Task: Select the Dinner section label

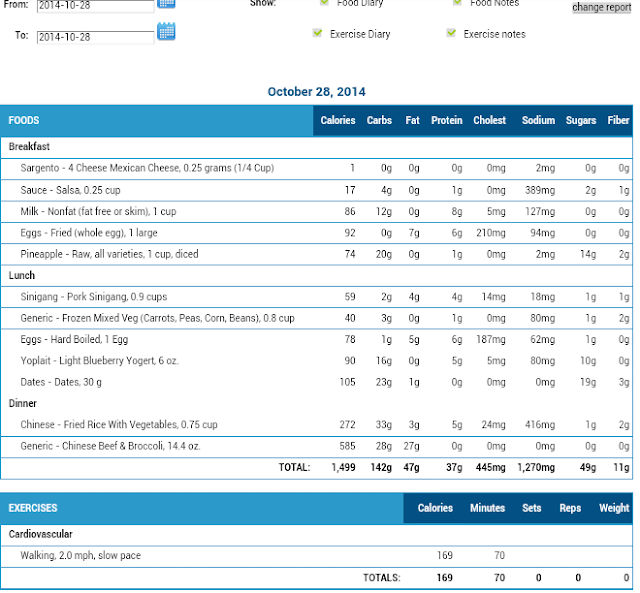Action: pos(23,404)
